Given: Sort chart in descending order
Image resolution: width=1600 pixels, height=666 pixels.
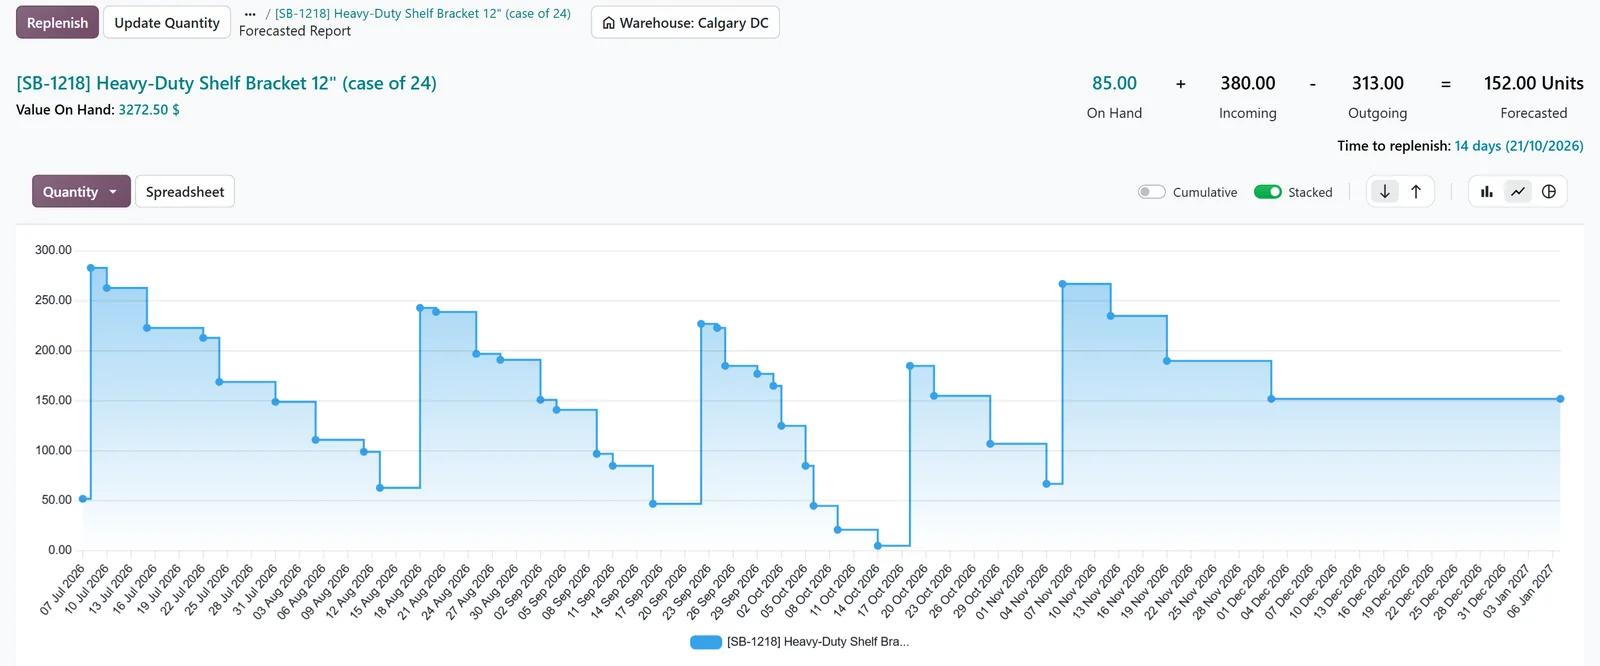Looking at the screenshot, I should (1385, 192).
